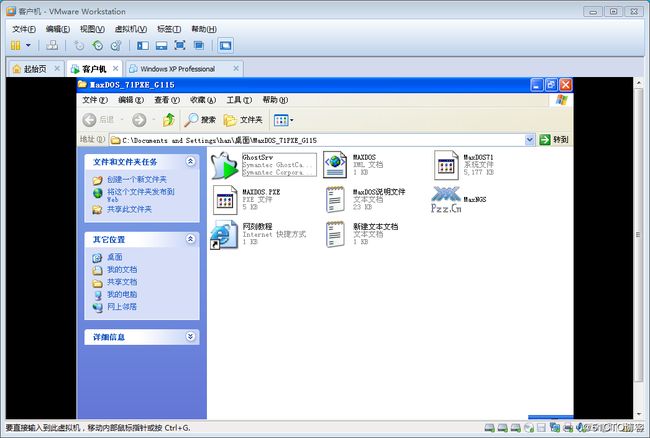Open 桌面 in other places

(x=114, y=257)
